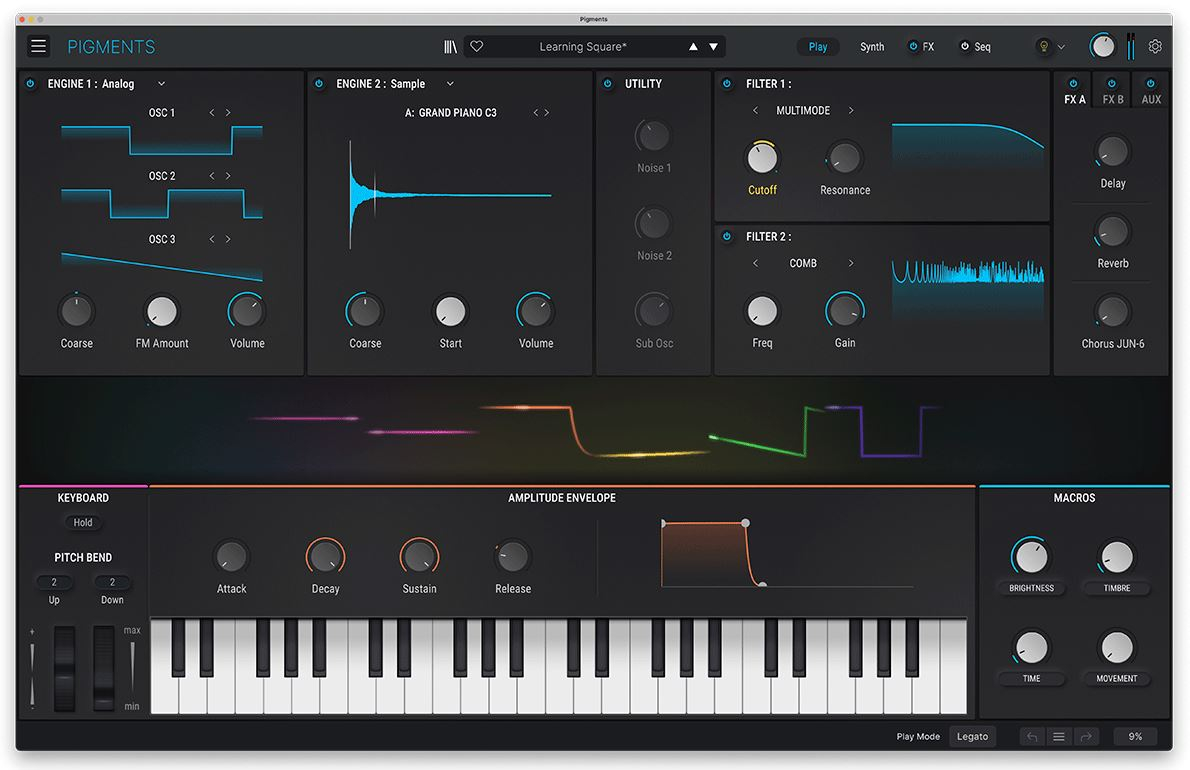Switch to the FX view tab
Screen dimensions: 1190x770
(x=928, y=46)
